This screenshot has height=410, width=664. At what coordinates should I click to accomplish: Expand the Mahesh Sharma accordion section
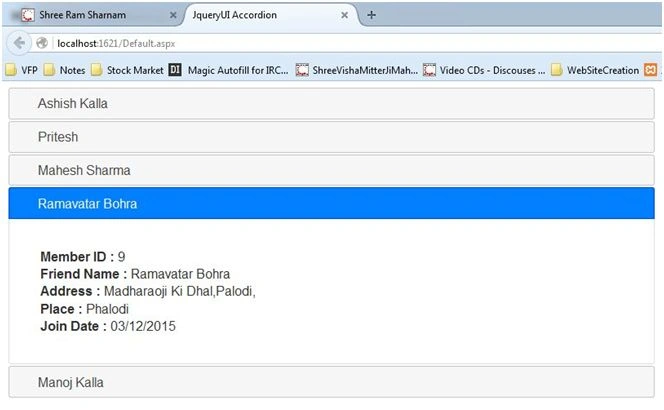coord(332,170)
